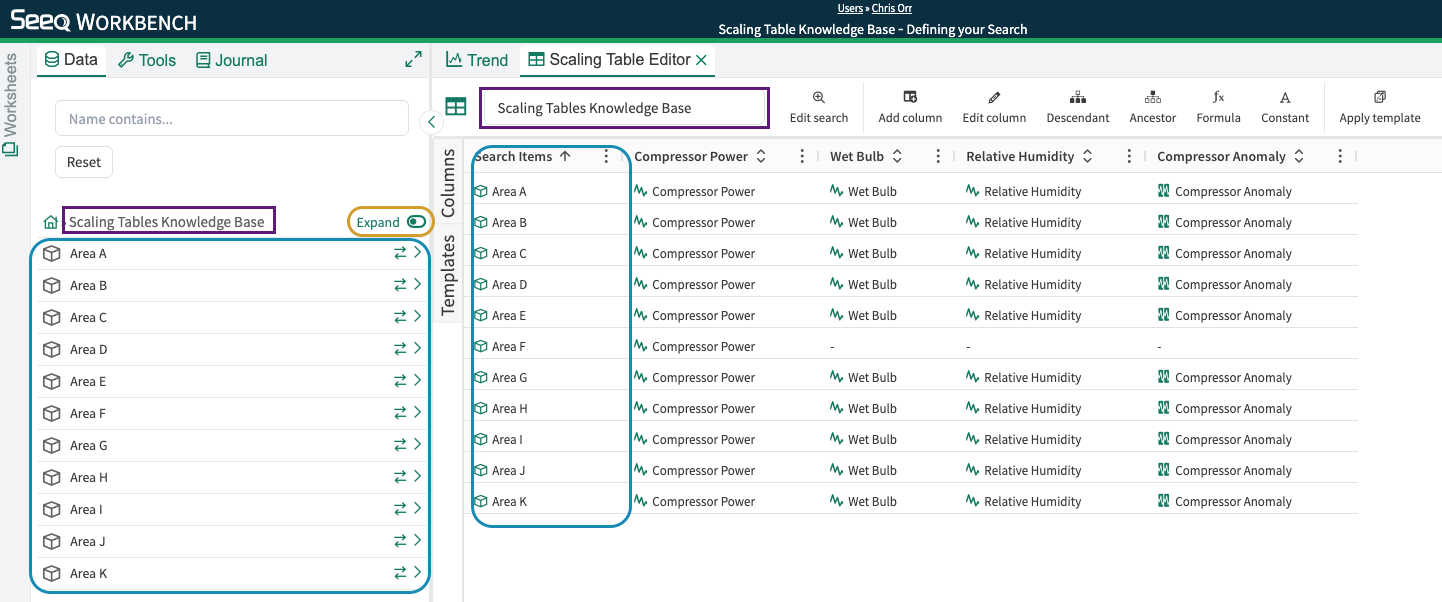Viewport: 1442px width, 602px height.
Task: Click the Constant column icon
Action: tap(1285, 98)
